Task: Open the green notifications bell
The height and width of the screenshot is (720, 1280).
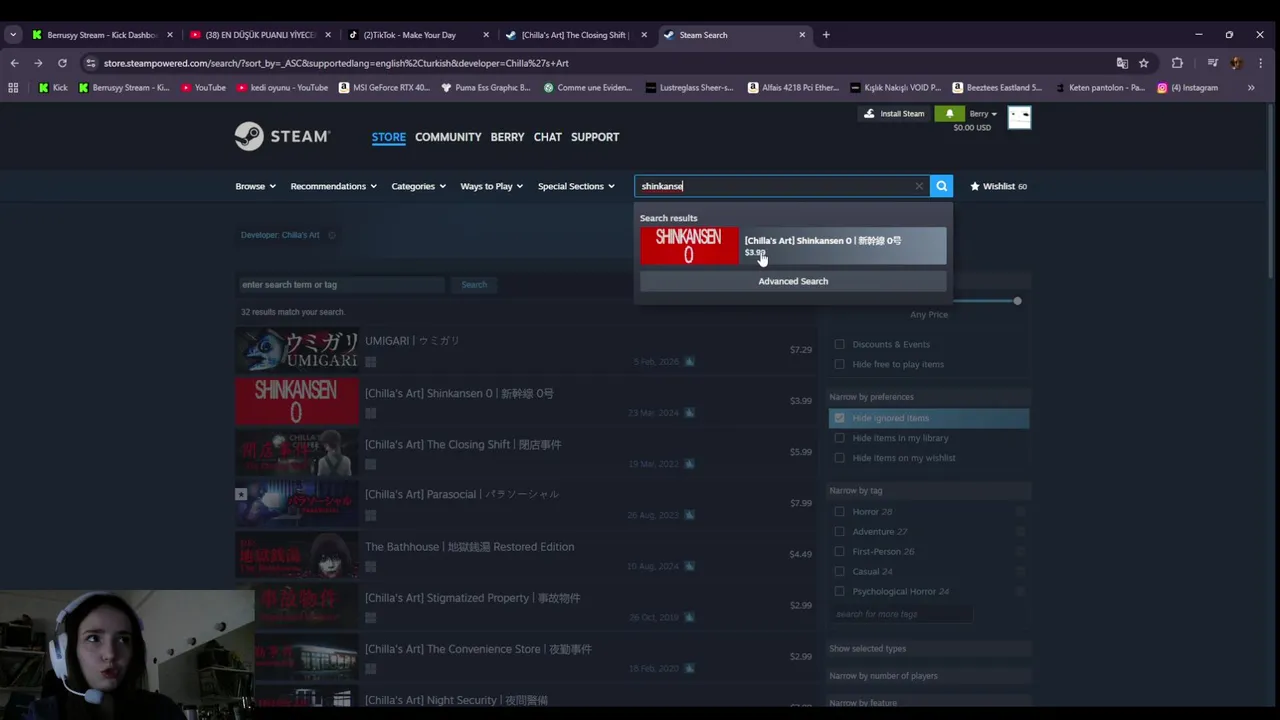Action: point(949,114)
